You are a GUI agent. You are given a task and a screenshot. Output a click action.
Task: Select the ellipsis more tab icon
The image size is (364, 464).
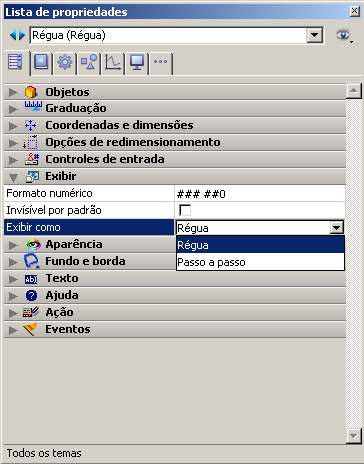click(161, 62)
